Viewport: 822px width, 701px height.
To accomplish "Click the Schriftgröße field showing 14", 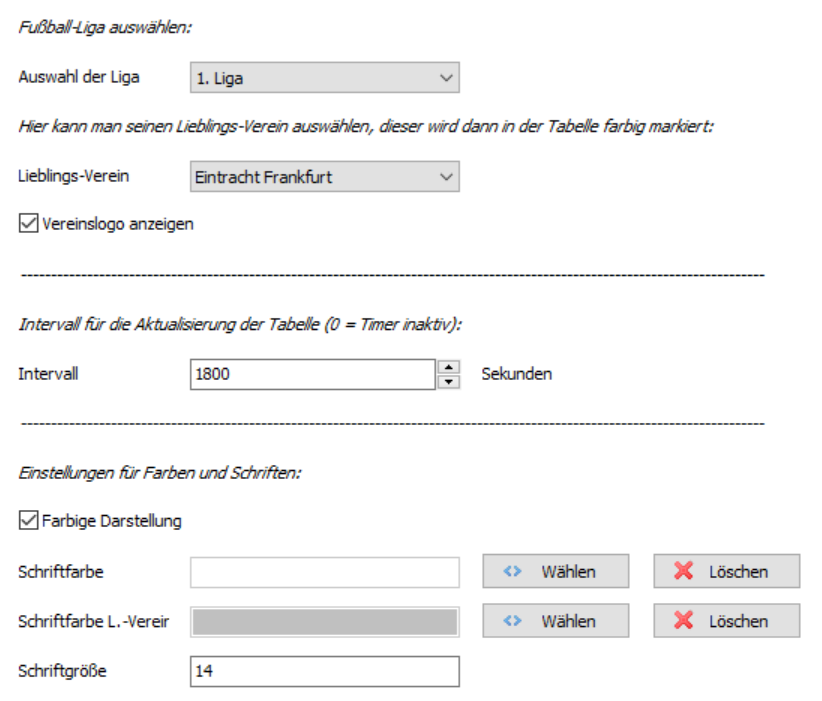I will point(325,671).
